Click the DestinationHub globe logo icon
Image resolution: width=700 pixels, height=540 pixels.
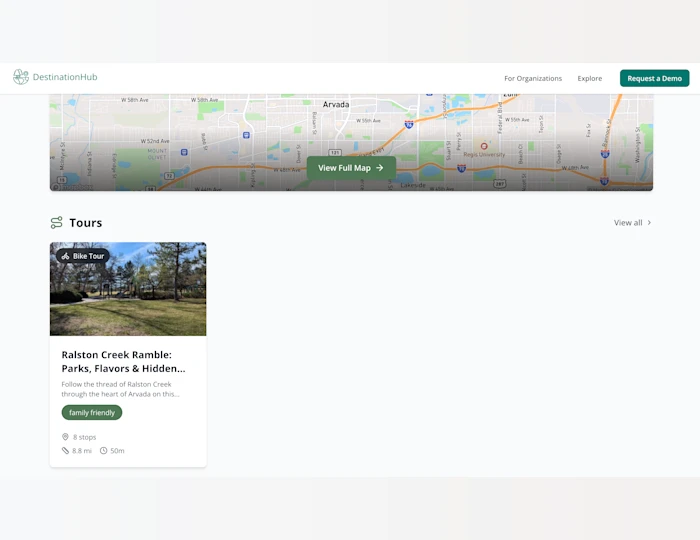[21, 77]
